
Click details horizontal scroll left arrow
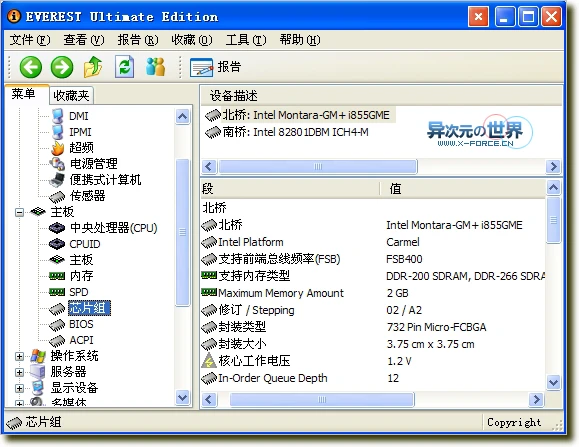(x=209, y=399)
